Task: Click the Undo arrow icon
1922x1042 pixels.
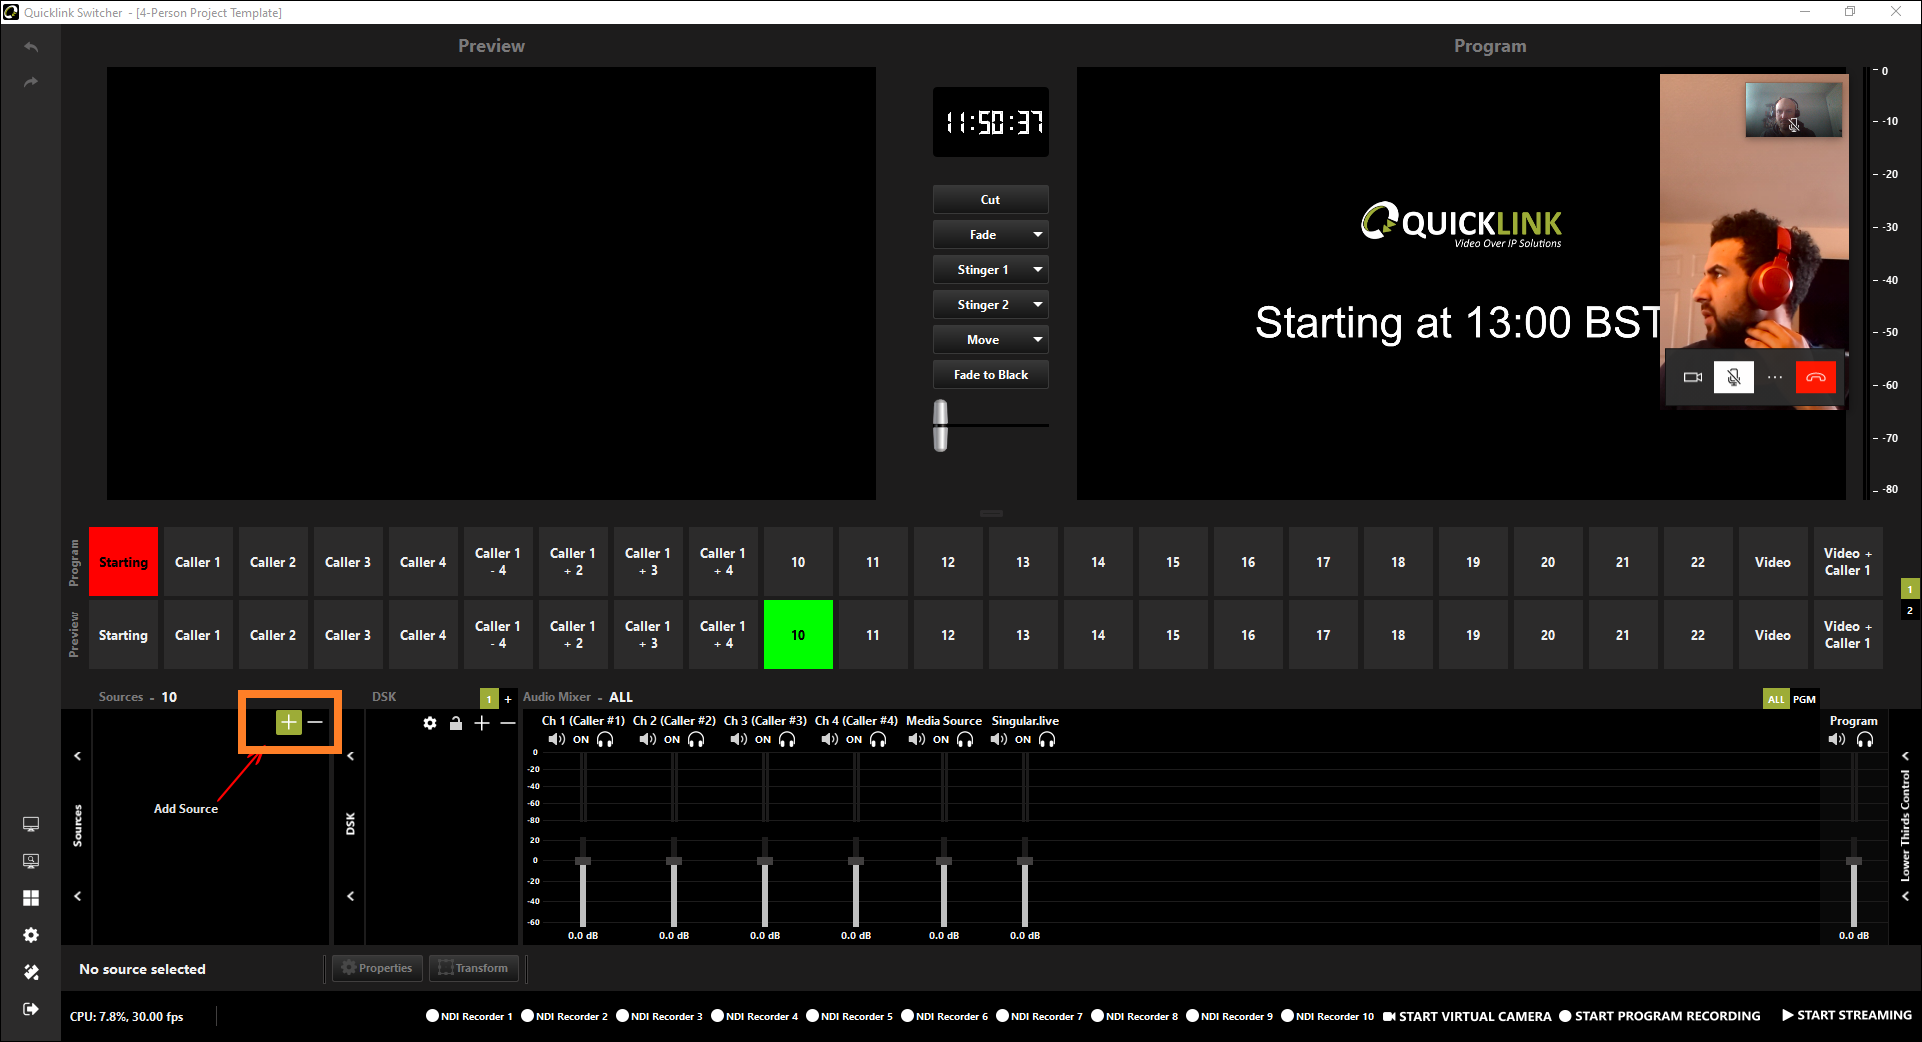Action: click(31, 47)
